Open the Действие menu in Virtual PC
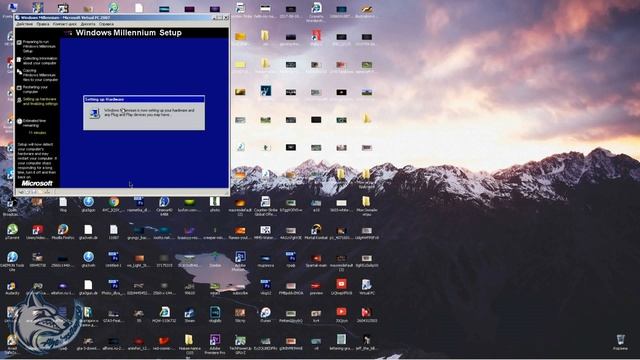Image resolution: width=640 pixels, height=360 pixels. pos(24,24)
